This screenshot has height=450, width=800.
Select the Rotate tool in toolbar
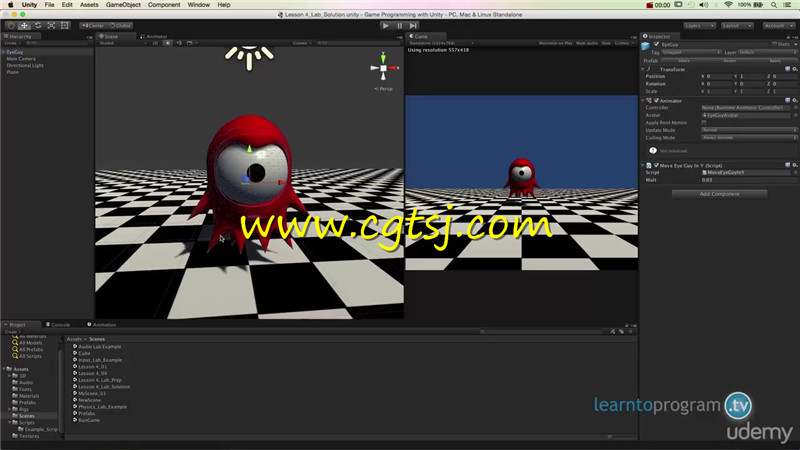[x=38, y=26]
